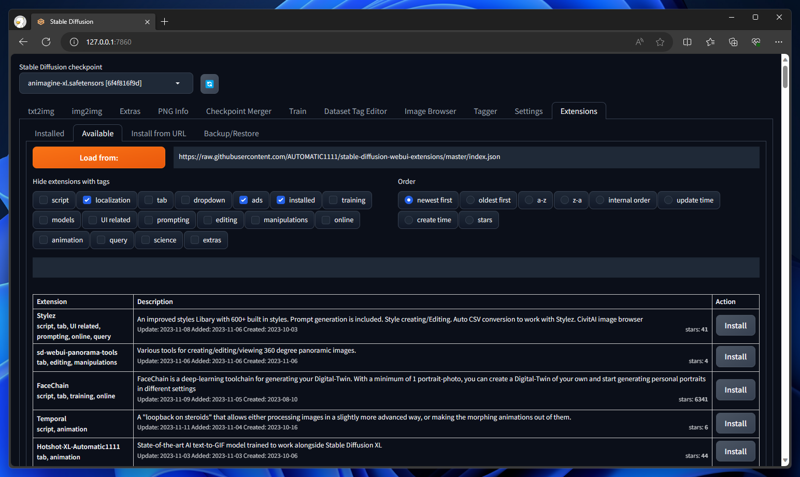Open the collections icon
800x477 pixels.
pyautogui.click(x=733, y=42)
